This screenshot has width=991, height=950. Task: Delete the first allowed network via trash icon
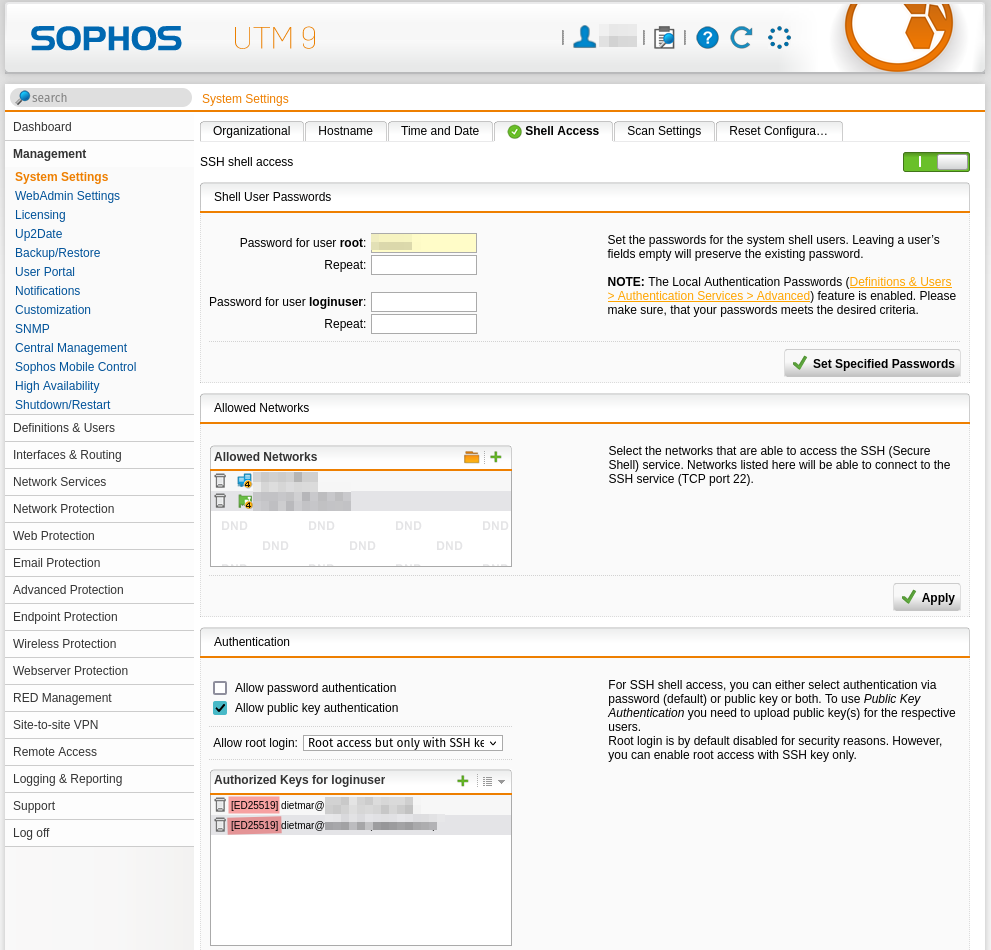[x=220, y=480]
